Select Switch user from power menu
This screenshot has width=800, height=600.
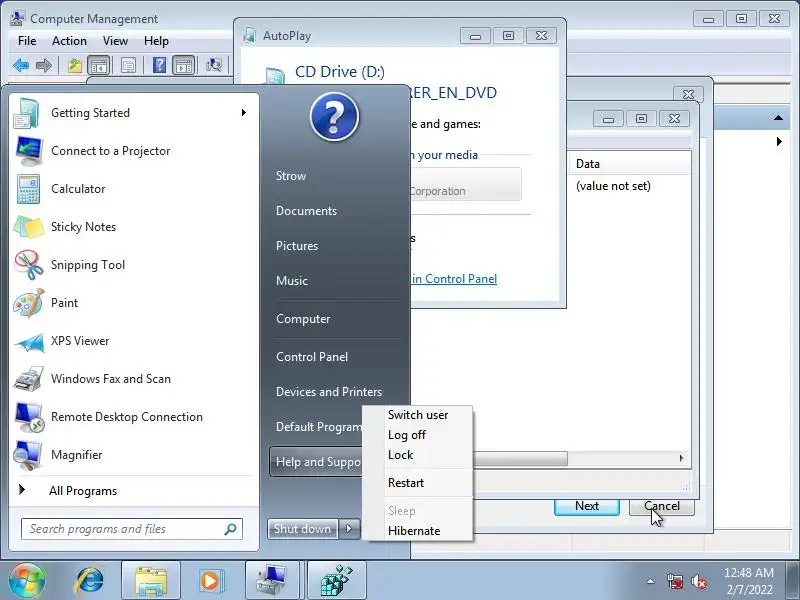418,415
